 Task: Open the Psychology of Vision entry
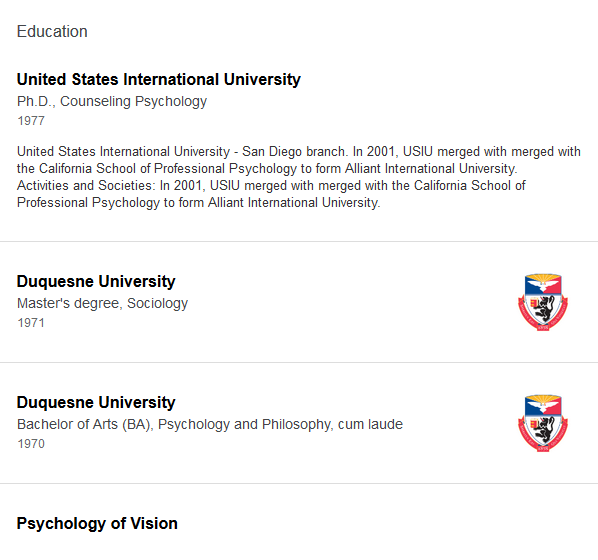[x=97, y=523]
